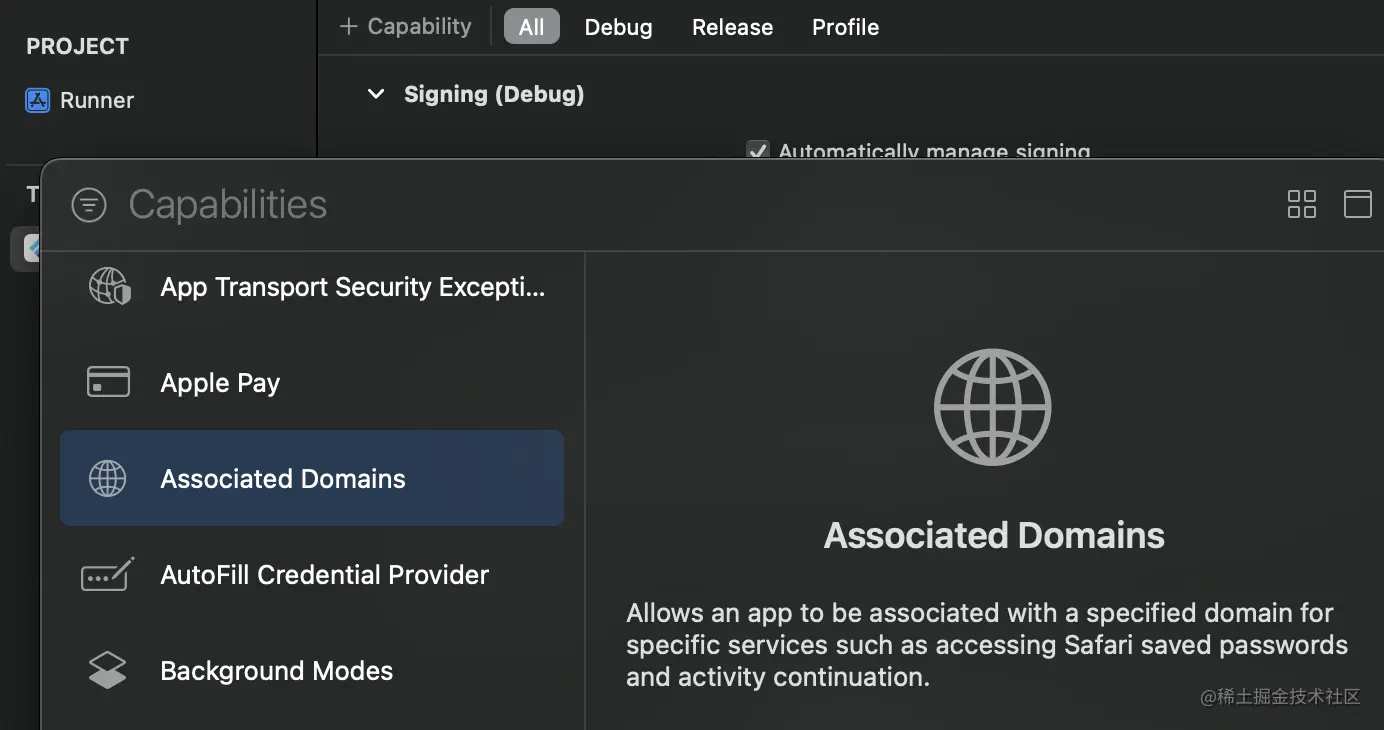Select Background Modes capability row
This screenshot has height=730, width=1384.
point(312,670)
